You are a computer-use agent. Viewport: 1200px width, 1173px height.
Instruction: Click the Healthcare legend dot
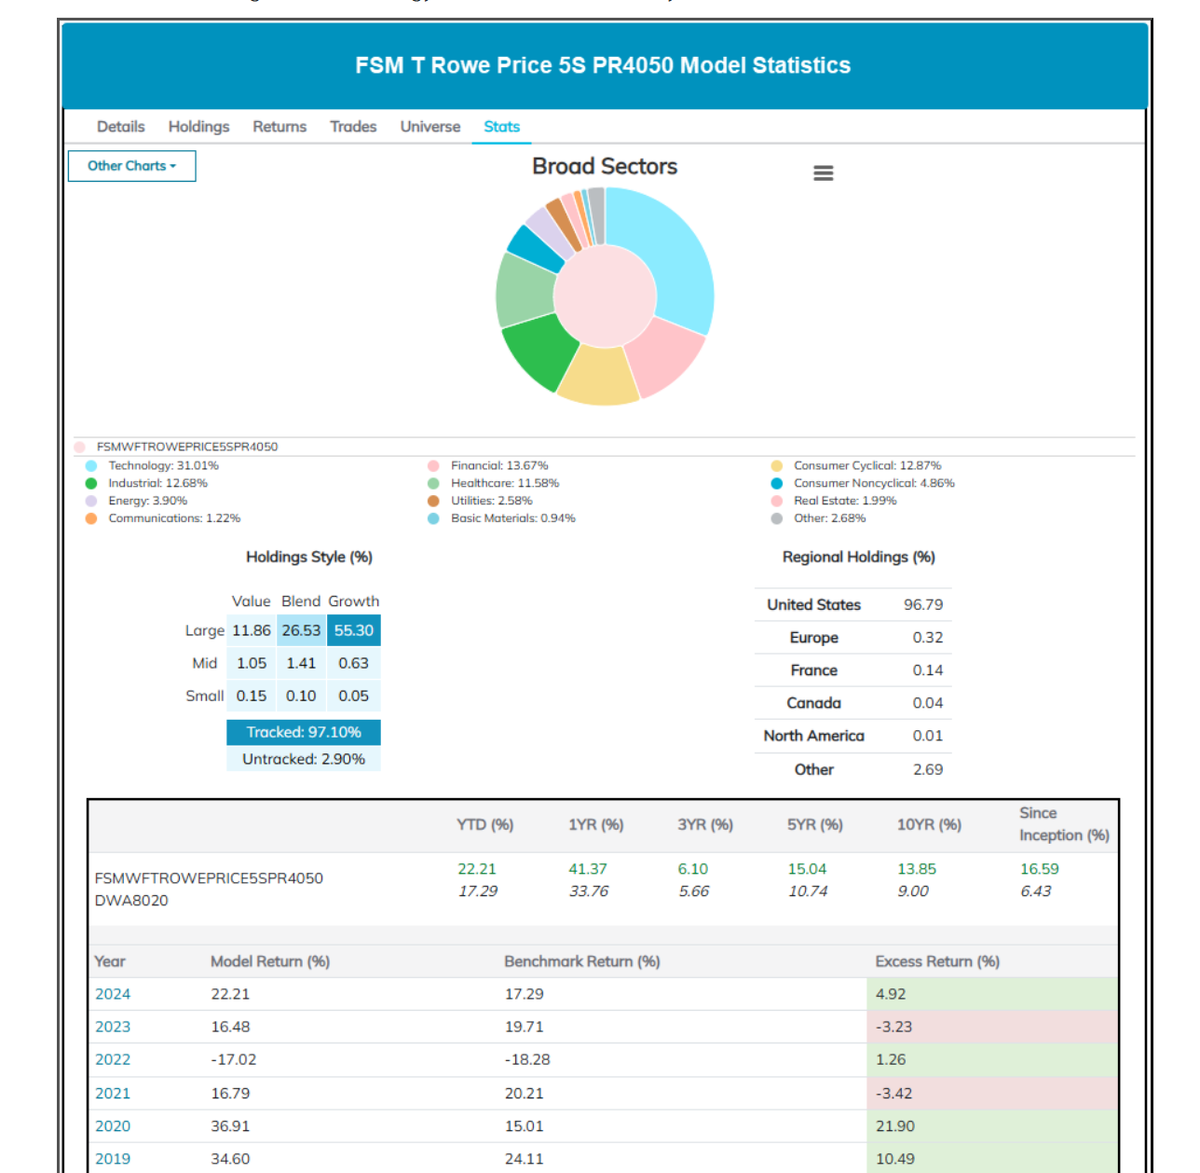(433, 484)
